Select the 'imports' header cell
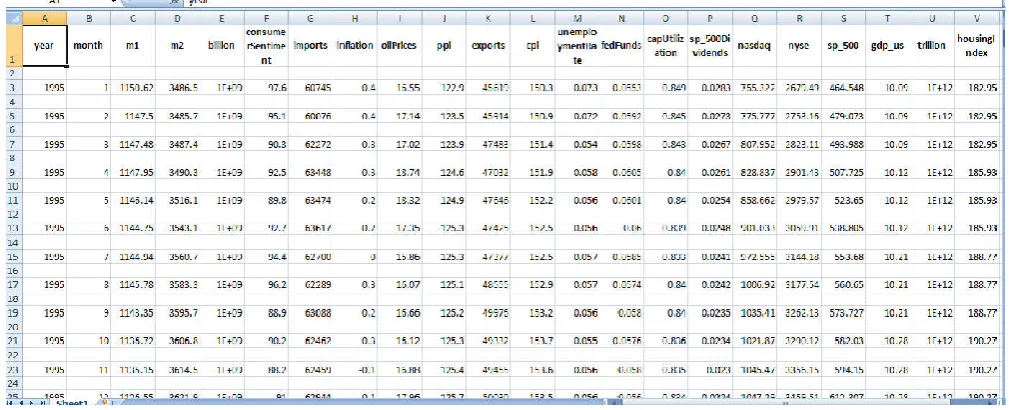 311,46
